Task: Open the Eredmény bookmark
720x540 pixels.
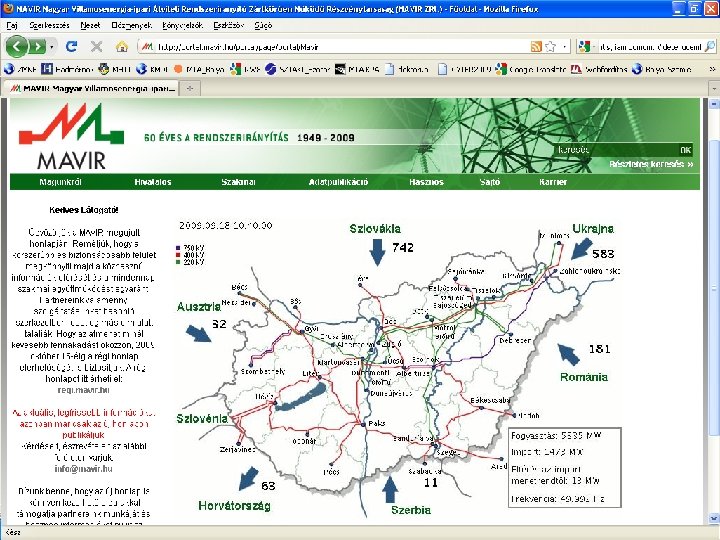Action: point(67,69)
